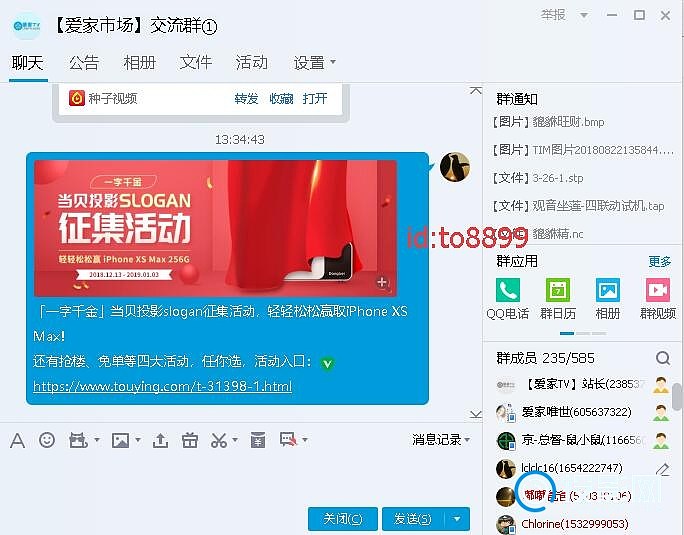The height and width of the screenshot is (535, 684).
Task: Click the 发送(S) button
Action: (413, 519)
